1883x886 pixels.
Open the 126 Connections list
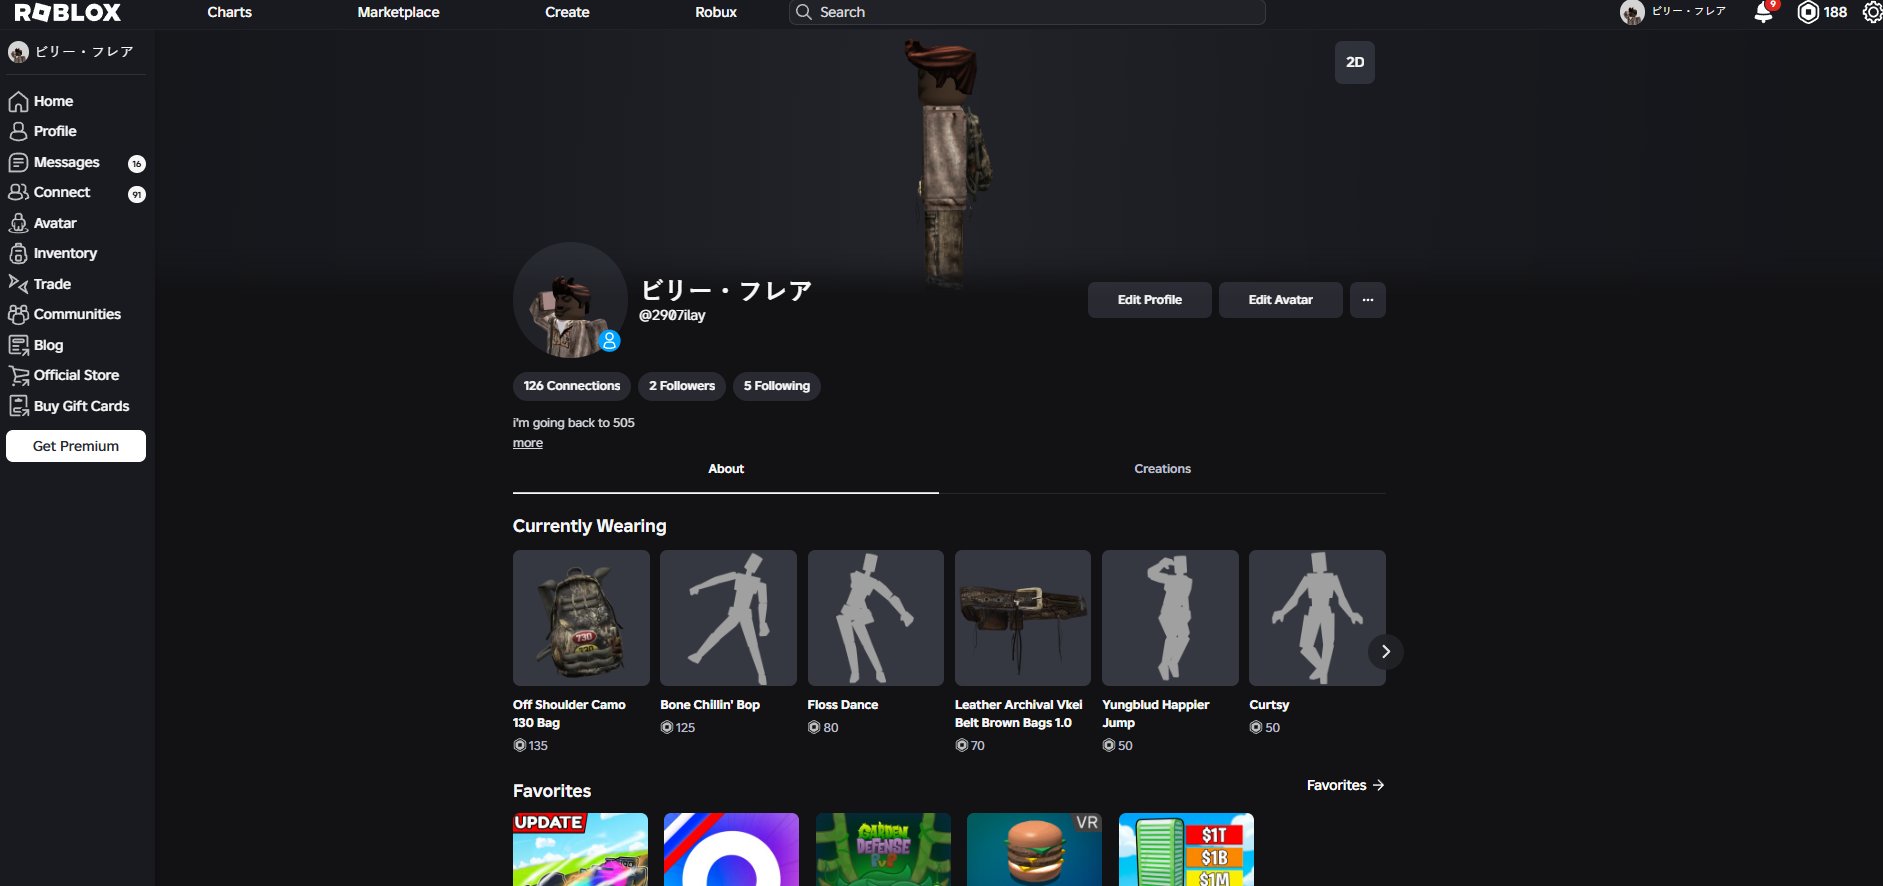point(571,386)
